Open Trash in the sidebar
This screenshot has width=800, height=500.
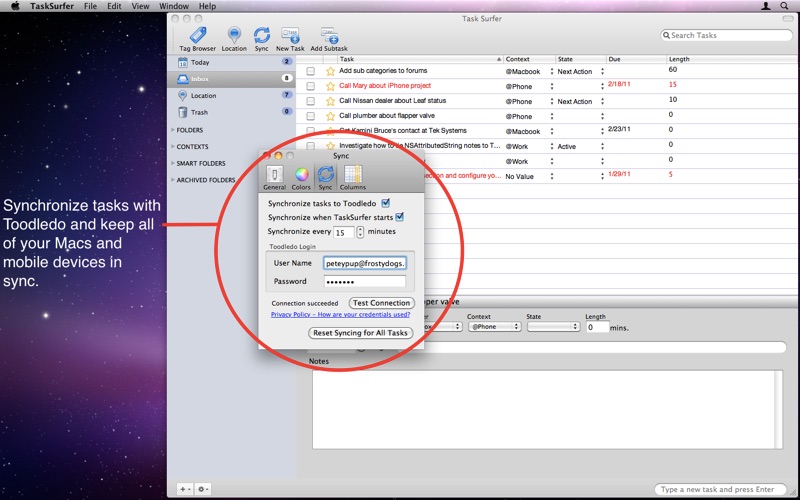232,112
